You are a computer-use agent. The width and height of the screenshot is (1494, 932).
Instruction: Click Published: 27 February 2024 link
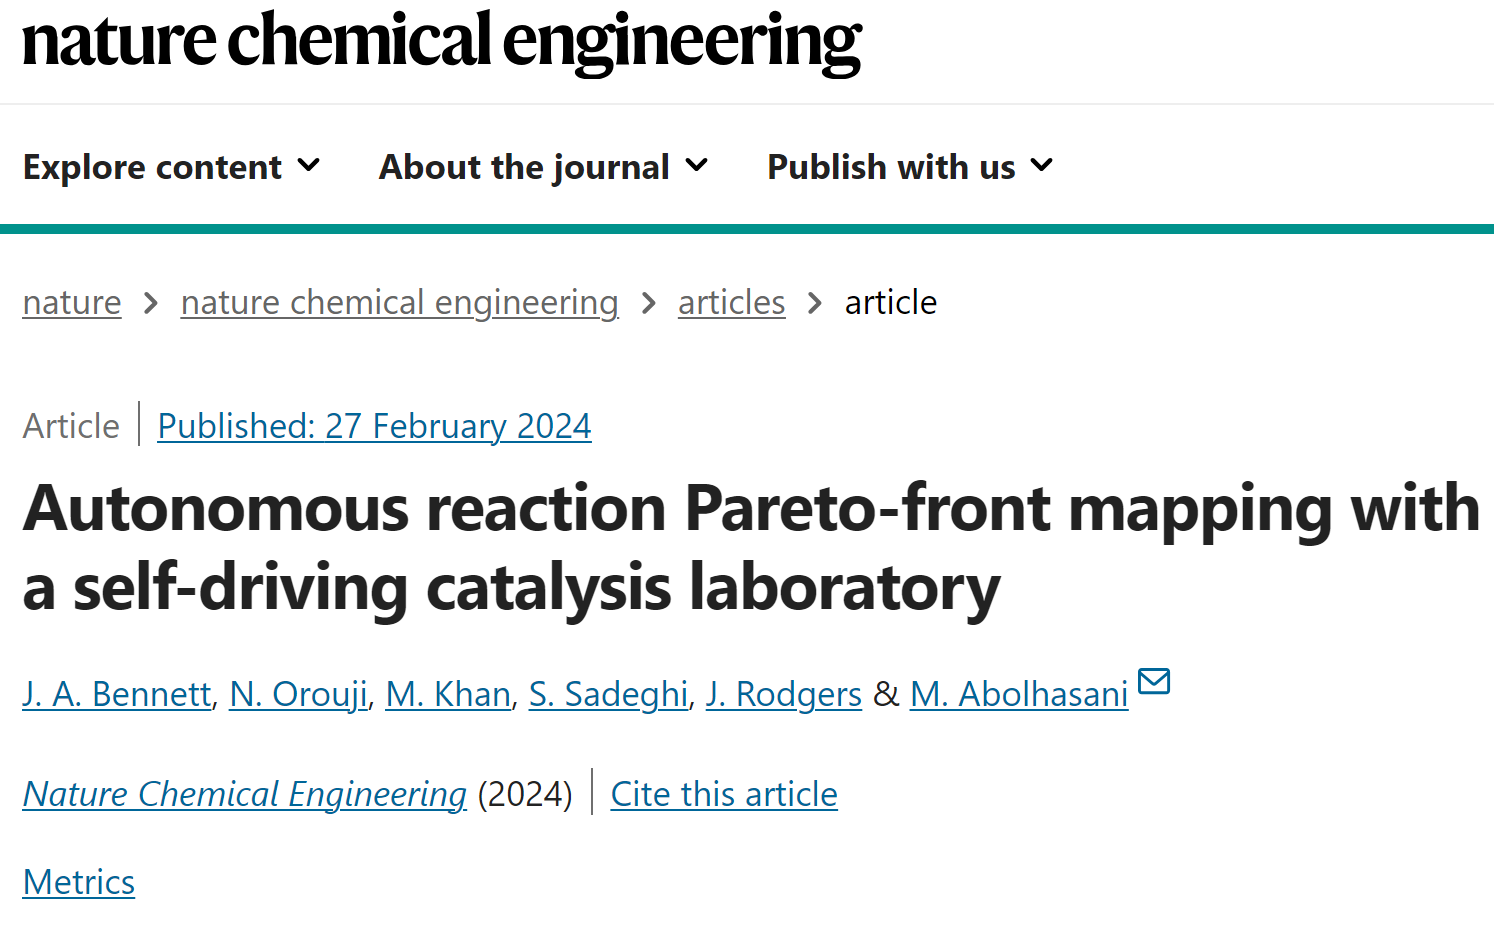coord(374,426)
